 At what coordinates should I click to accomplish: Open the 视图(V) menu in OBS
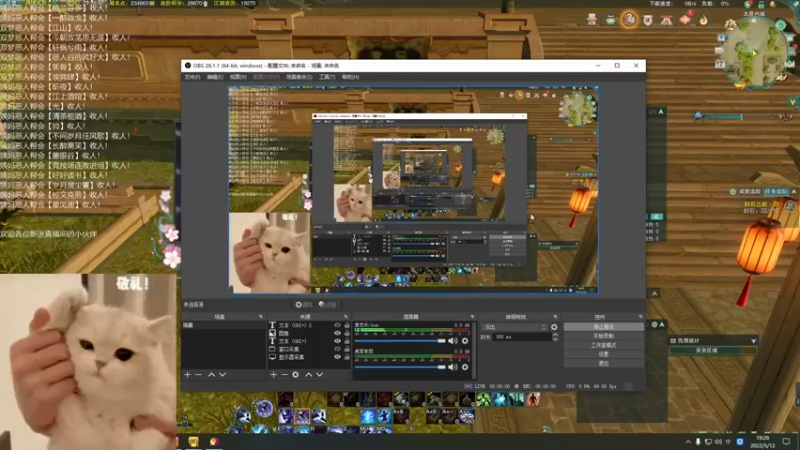[x=238, y=77]
